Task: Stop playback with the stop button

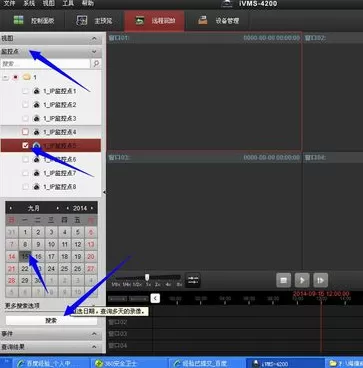Action: [x=284, y=280]
